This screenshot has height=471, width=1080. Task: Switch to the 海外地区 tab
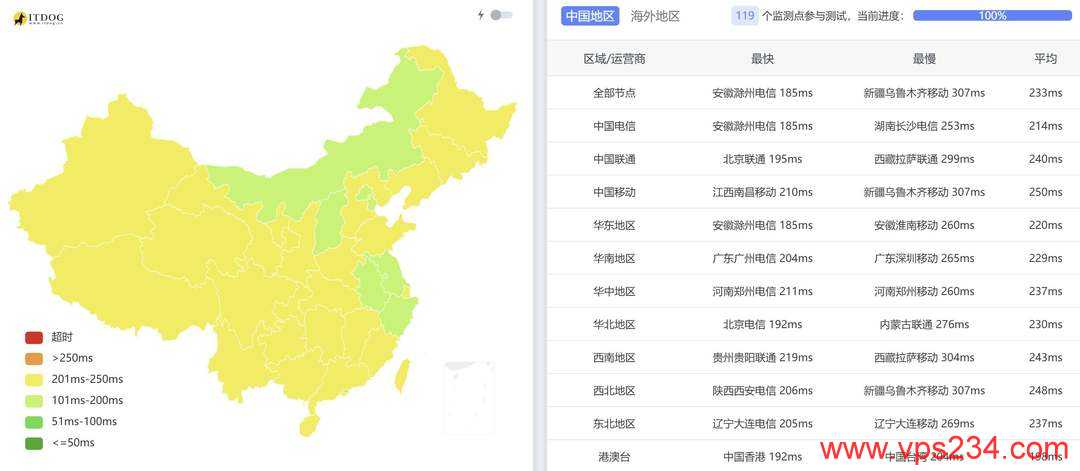tap(655, 16)
